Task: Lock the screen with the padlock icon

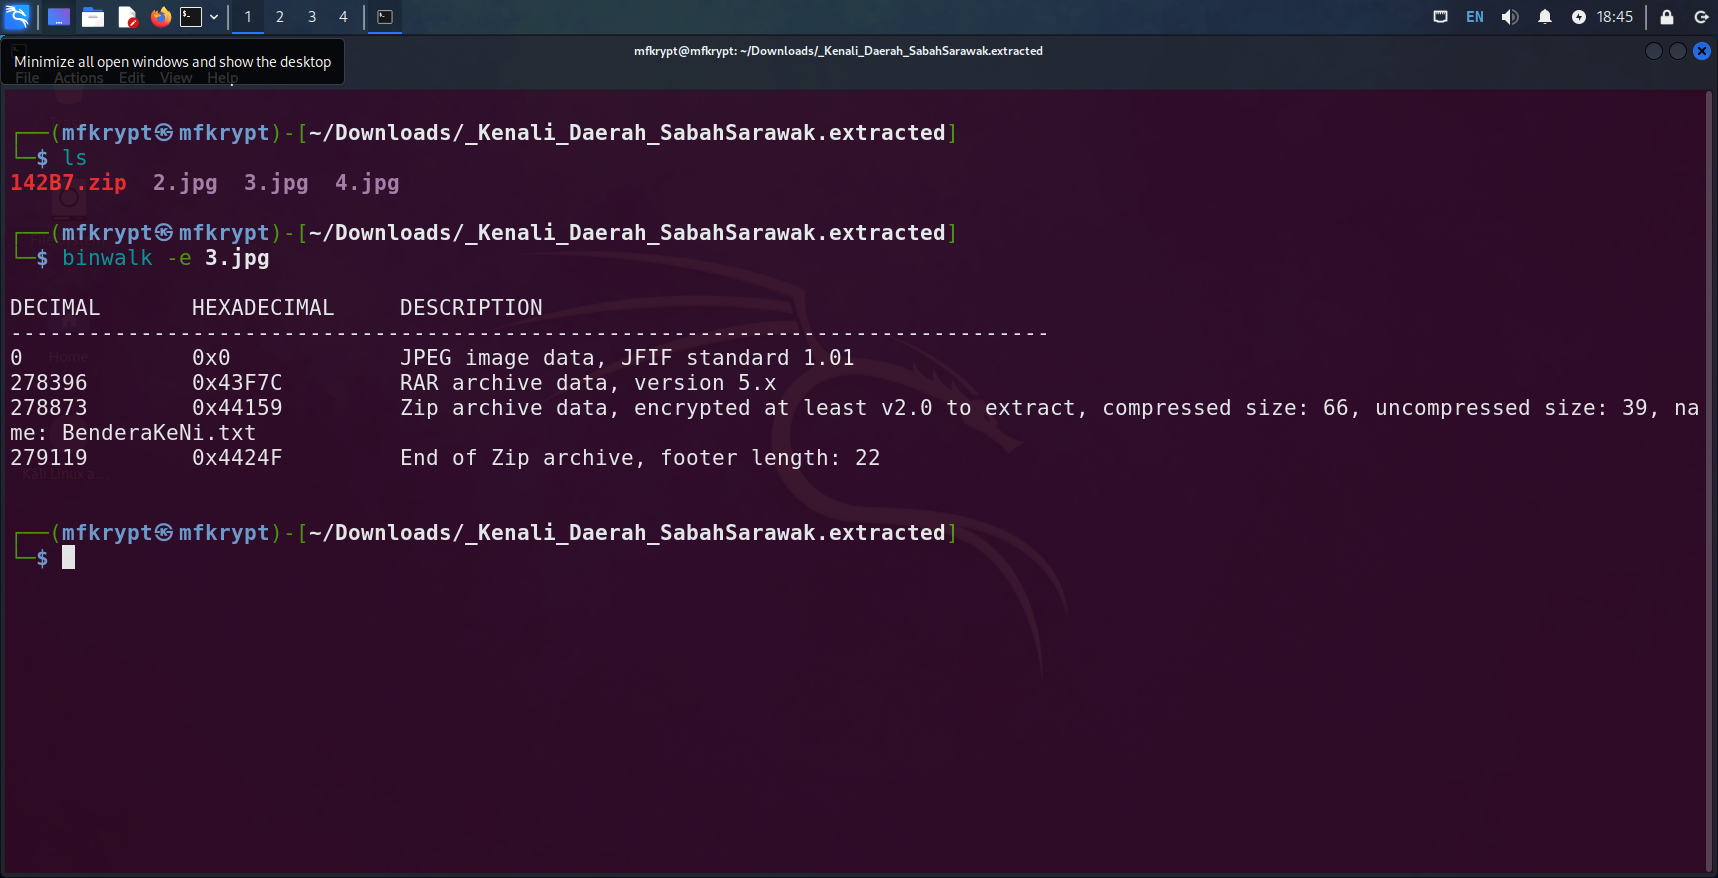Action: [1666, 17]
